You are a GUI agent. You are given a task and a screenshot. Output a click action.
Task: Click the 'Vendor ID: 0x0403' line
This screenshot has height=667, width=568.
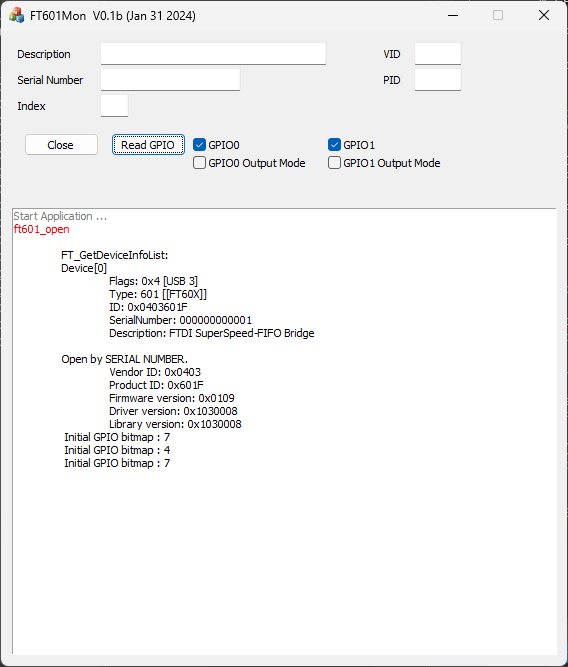155,372
